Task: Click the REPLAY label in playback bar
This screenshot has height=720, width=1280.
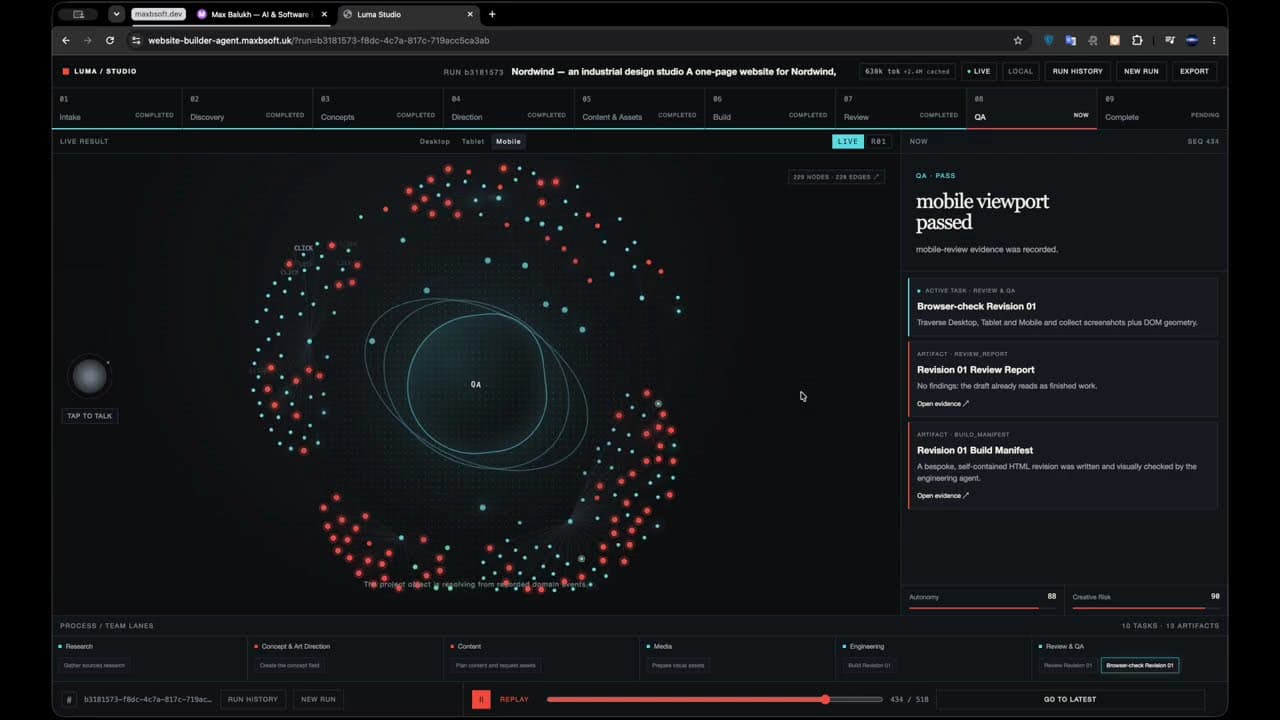Action: (514, 699)
